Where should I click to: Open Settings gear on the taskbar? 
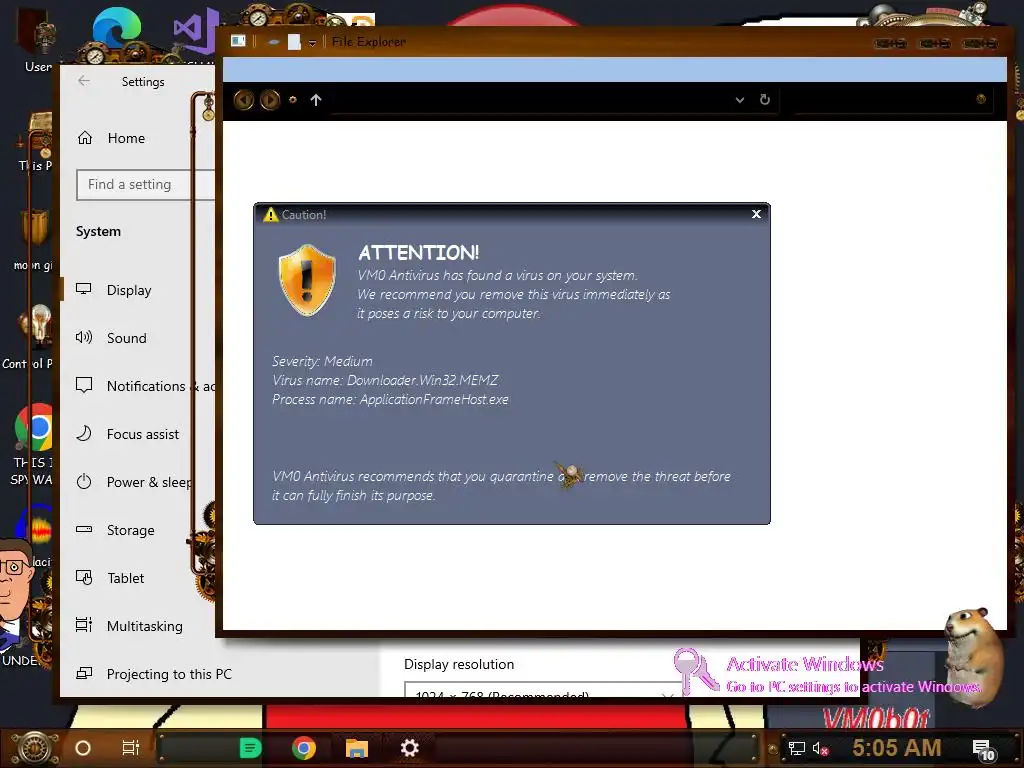(409, 748)
